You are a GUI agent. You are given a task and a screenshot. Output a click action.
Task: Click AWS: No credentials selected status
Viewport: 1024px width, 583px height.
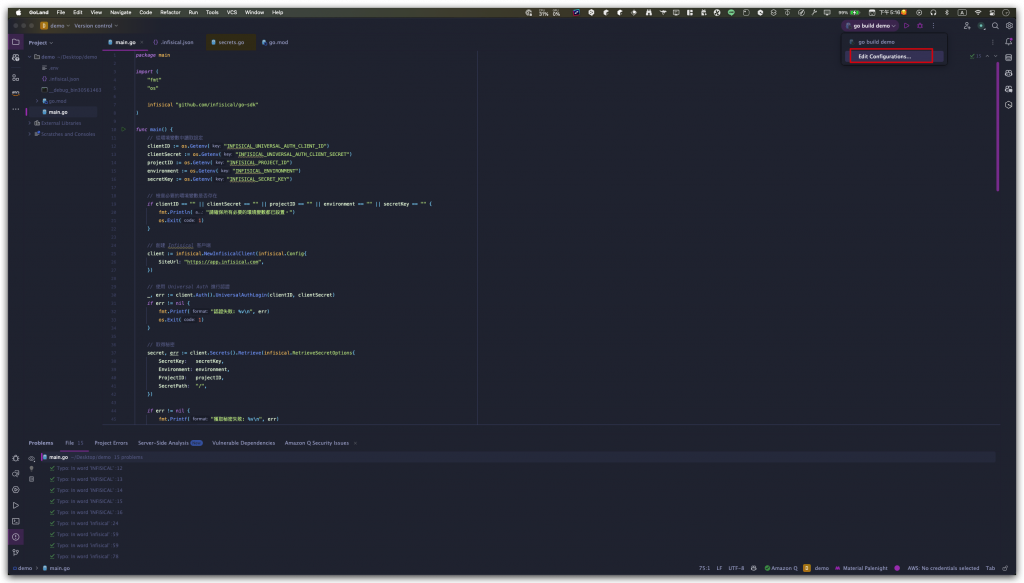point(943,568)
